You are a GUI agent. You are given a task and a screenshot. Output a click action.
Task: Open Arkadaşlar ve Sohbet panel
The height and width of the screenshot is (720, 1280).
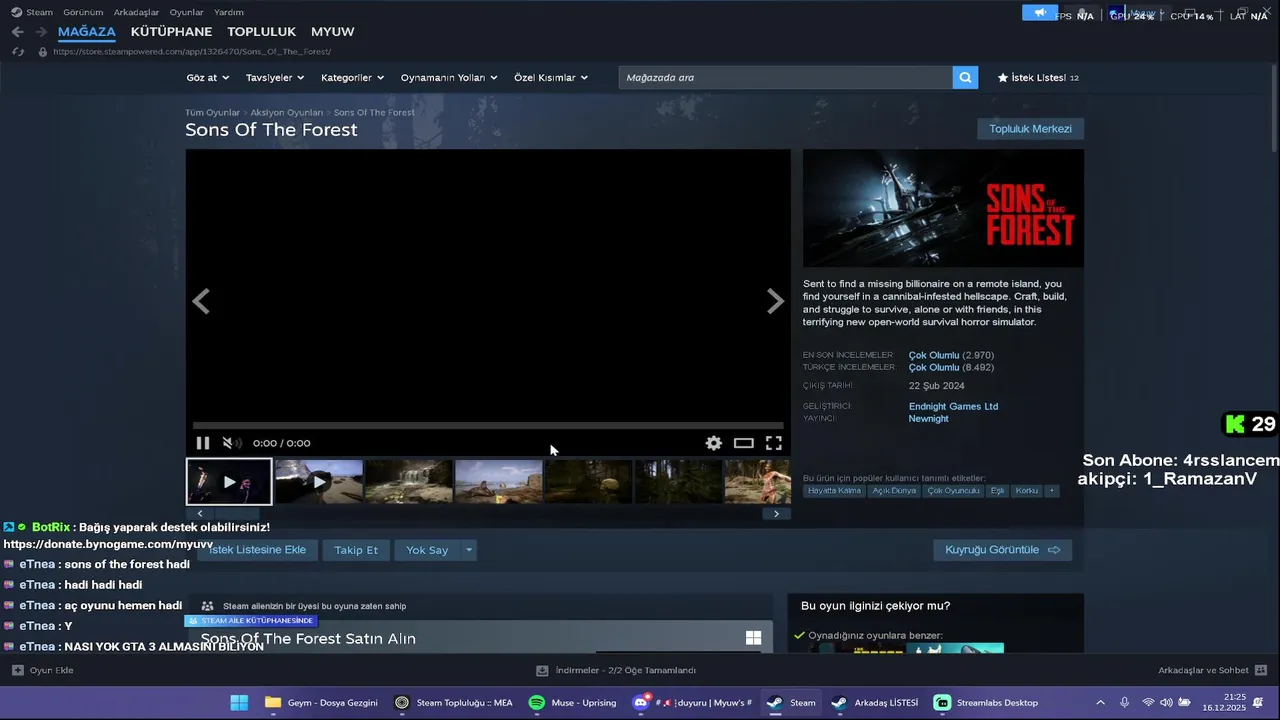pos(1212,670)
